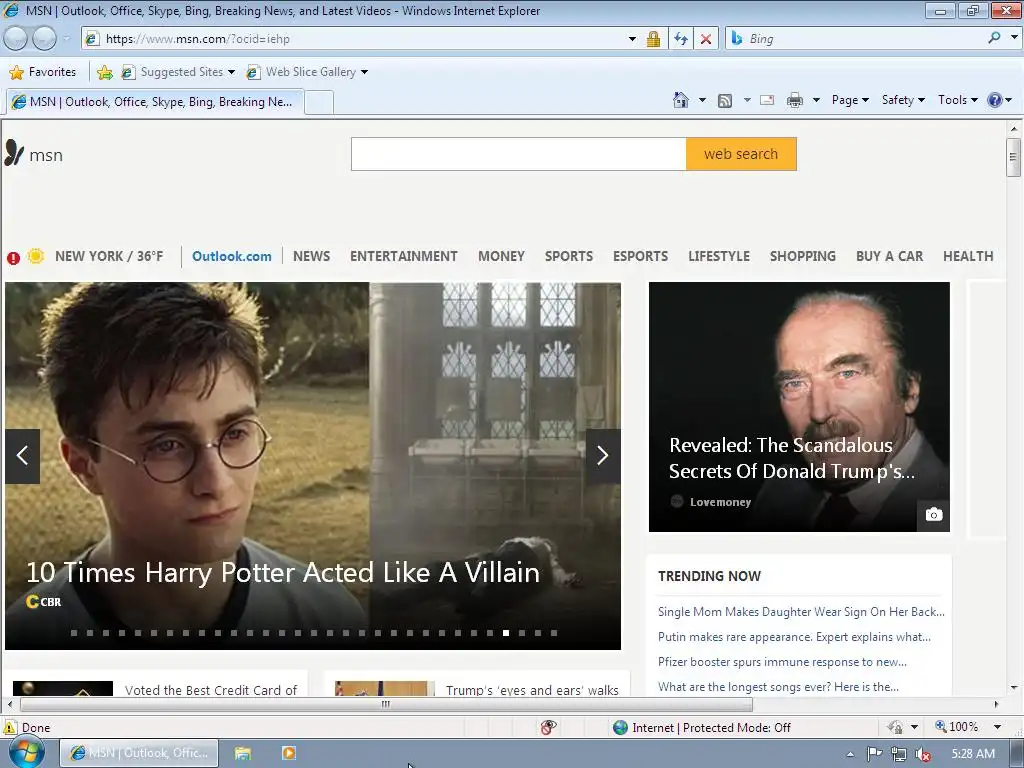This screenshot has height=768, width=1024.
Task: Click the red Stop loading icon
Action: tap(706, 39)
